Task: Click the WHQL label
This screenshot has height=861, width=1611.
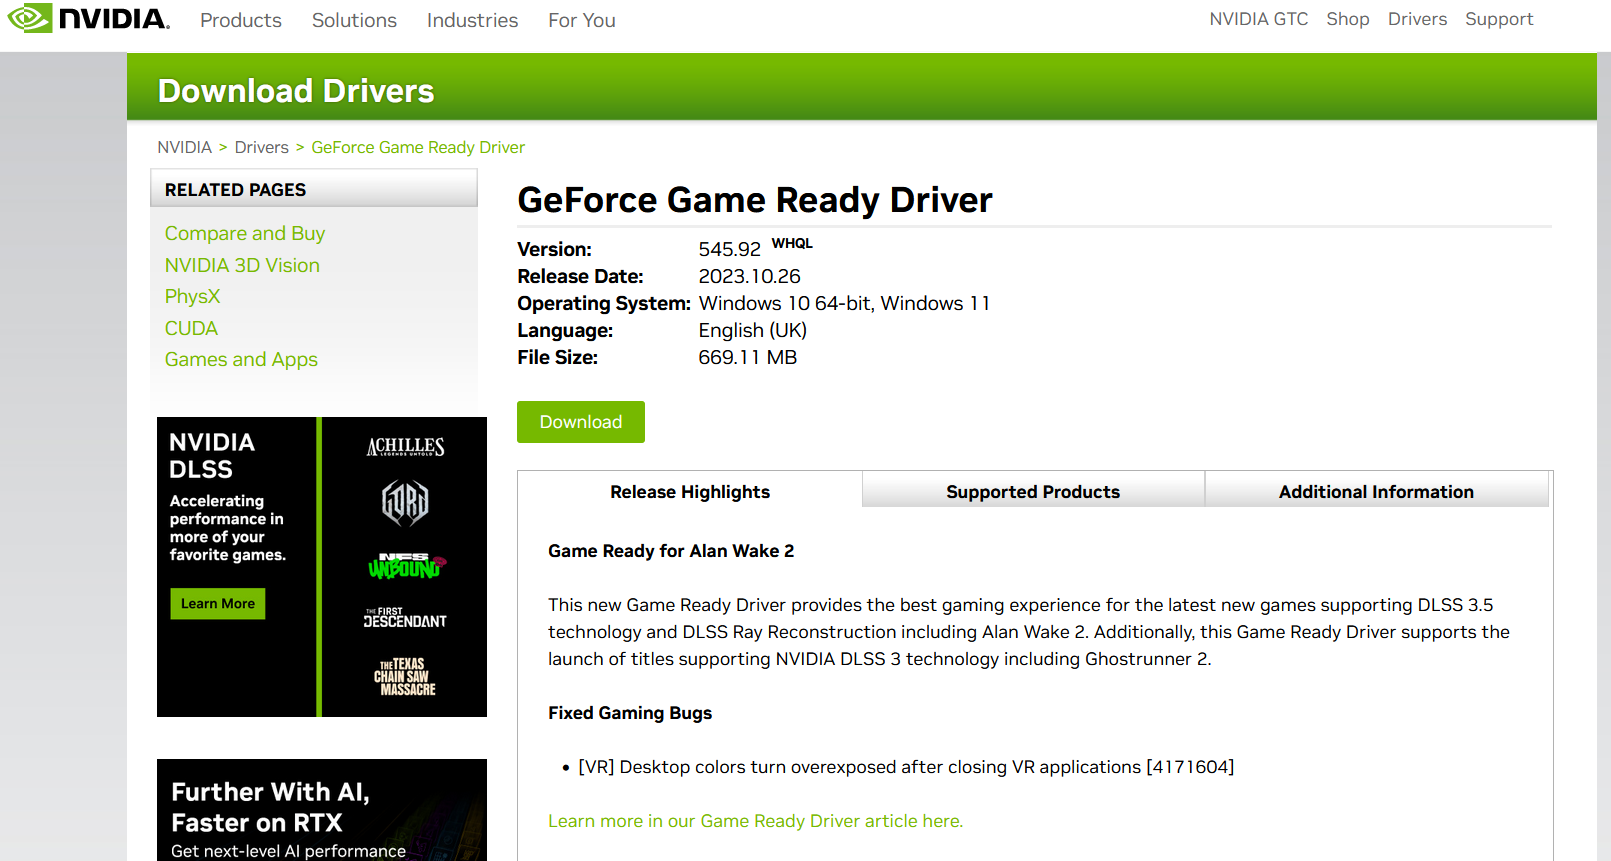Action: [x=792, y=243]
